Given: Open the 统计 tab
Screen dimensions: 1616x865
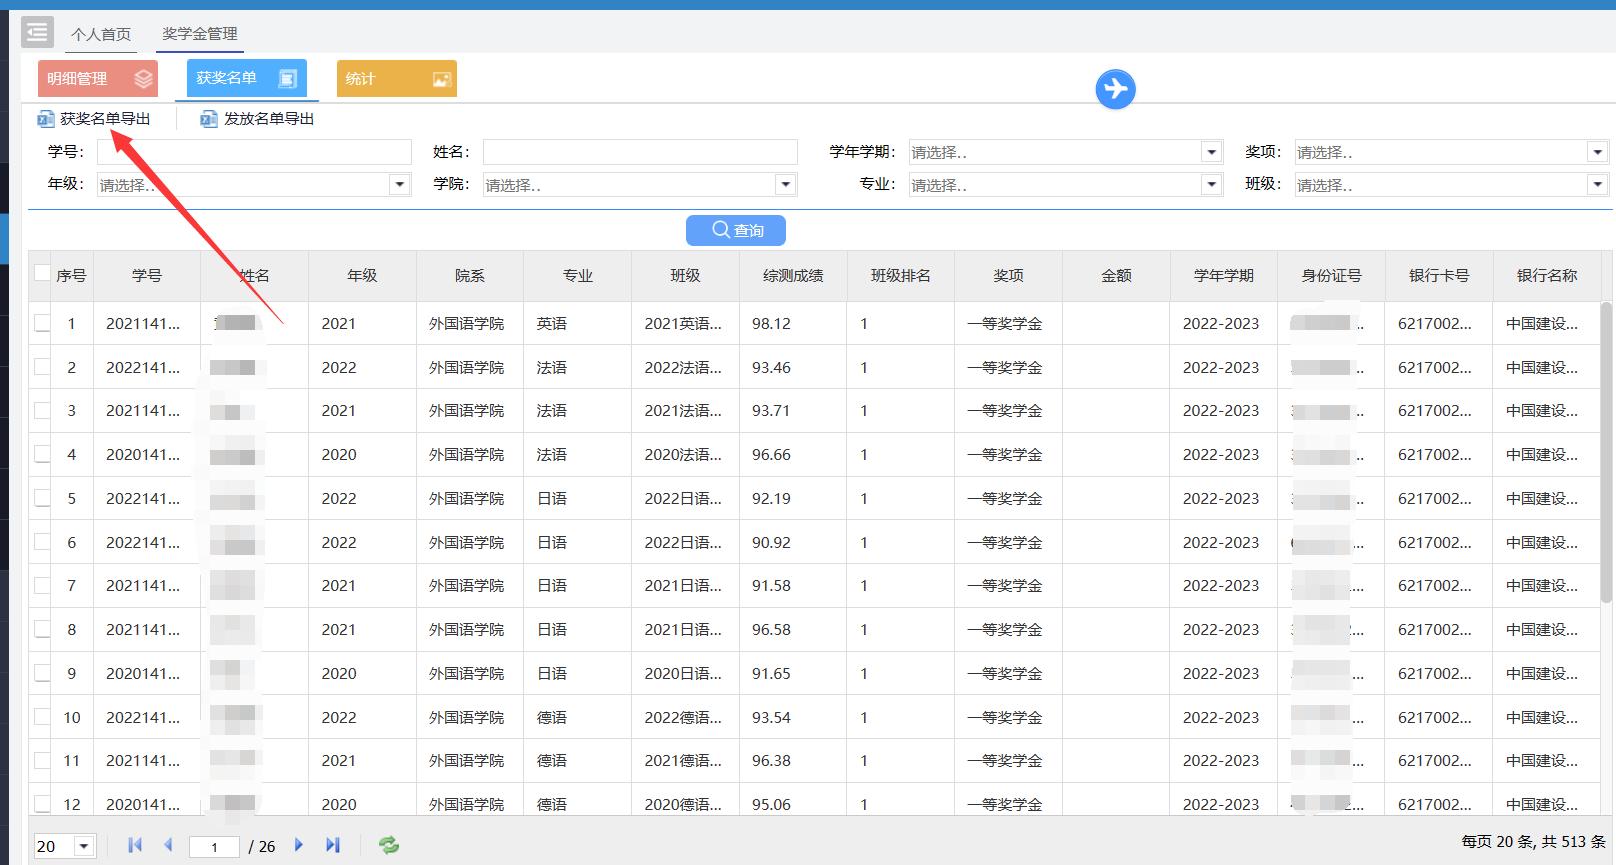Looking at the screenshot, I should point(396,78).
